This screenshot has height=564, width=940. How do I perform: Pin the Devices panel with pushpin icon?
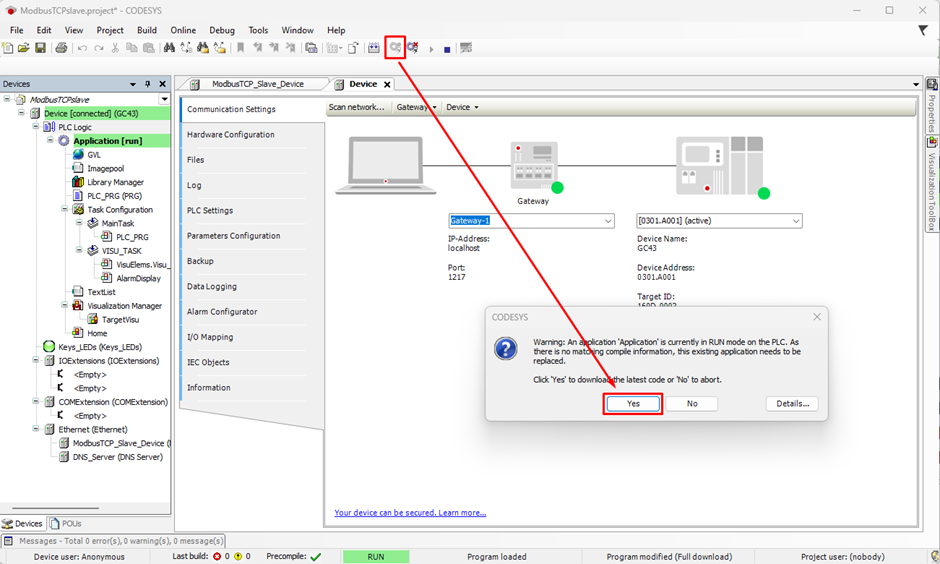pos(147,84)
